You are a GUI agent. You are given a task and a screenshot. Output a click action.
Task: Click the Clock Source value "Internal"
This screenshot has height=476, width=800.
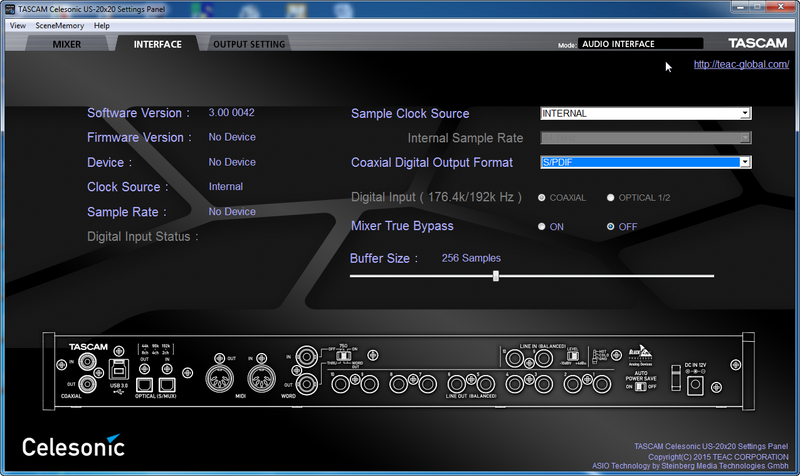click(x=226, y=187)
